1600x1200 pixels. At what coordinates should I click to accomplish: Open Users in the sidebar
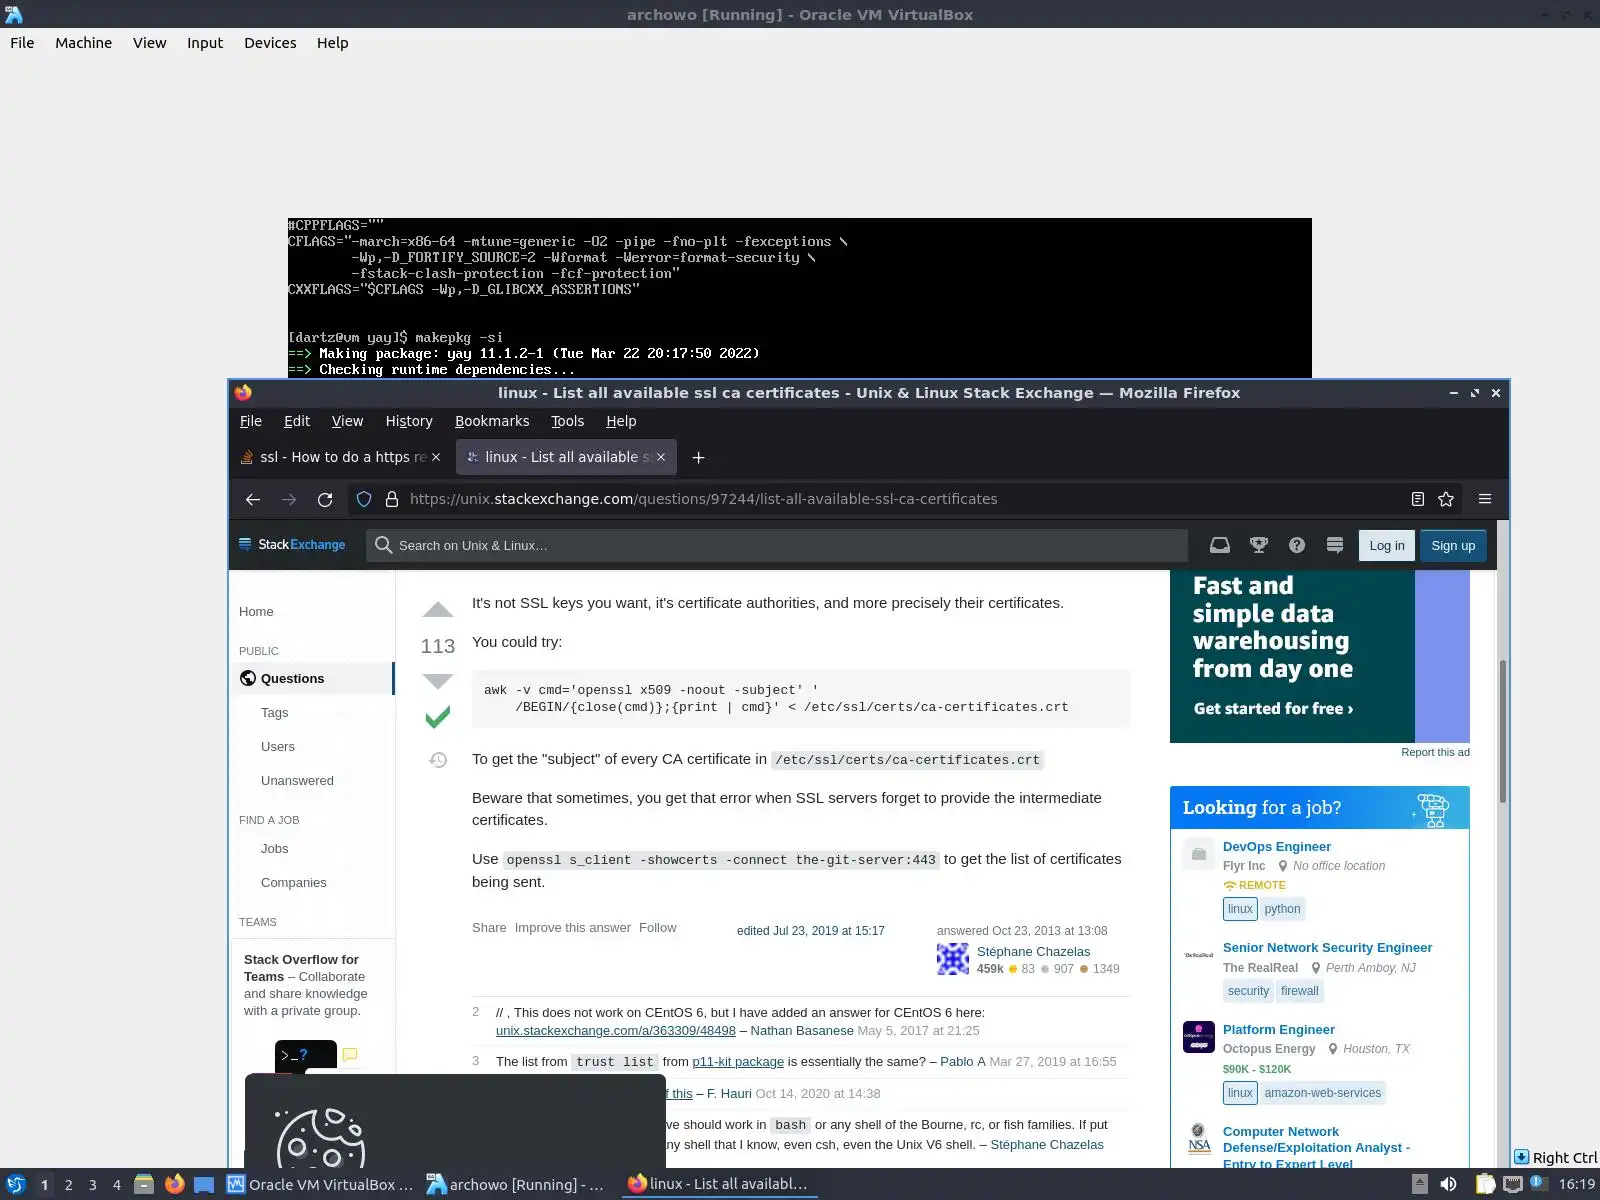(278, 746)
